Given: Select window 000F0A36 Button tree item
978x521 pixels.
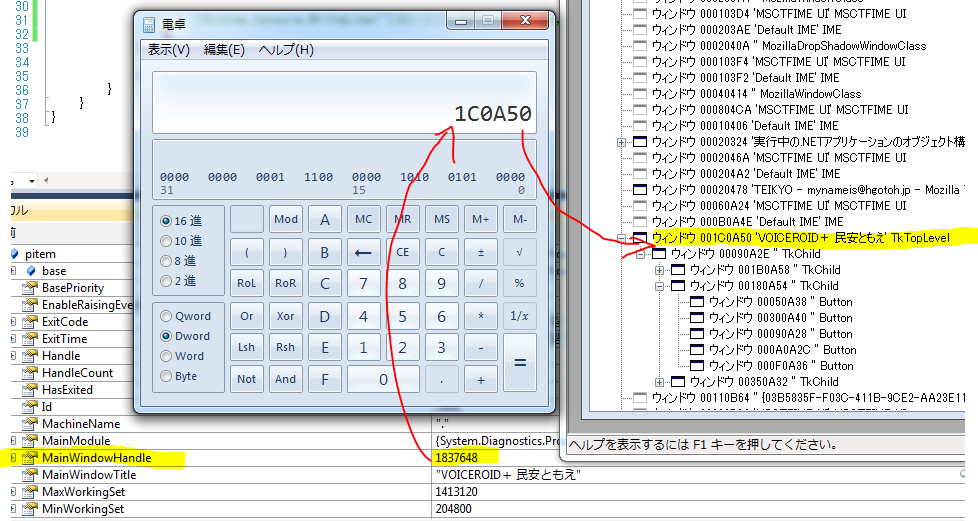Looking at the screenshot, I should pyautogui.click(x=780, y=366).
